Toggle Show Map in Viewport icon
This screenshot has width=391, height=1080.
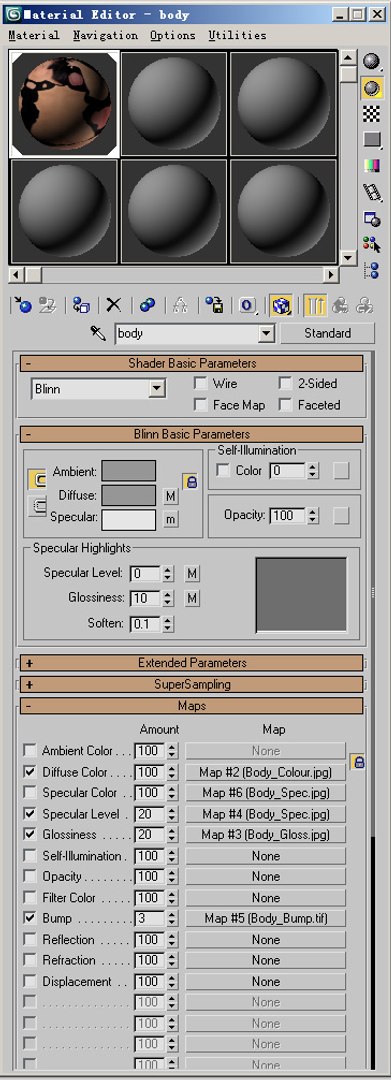(x=281, y=306)
